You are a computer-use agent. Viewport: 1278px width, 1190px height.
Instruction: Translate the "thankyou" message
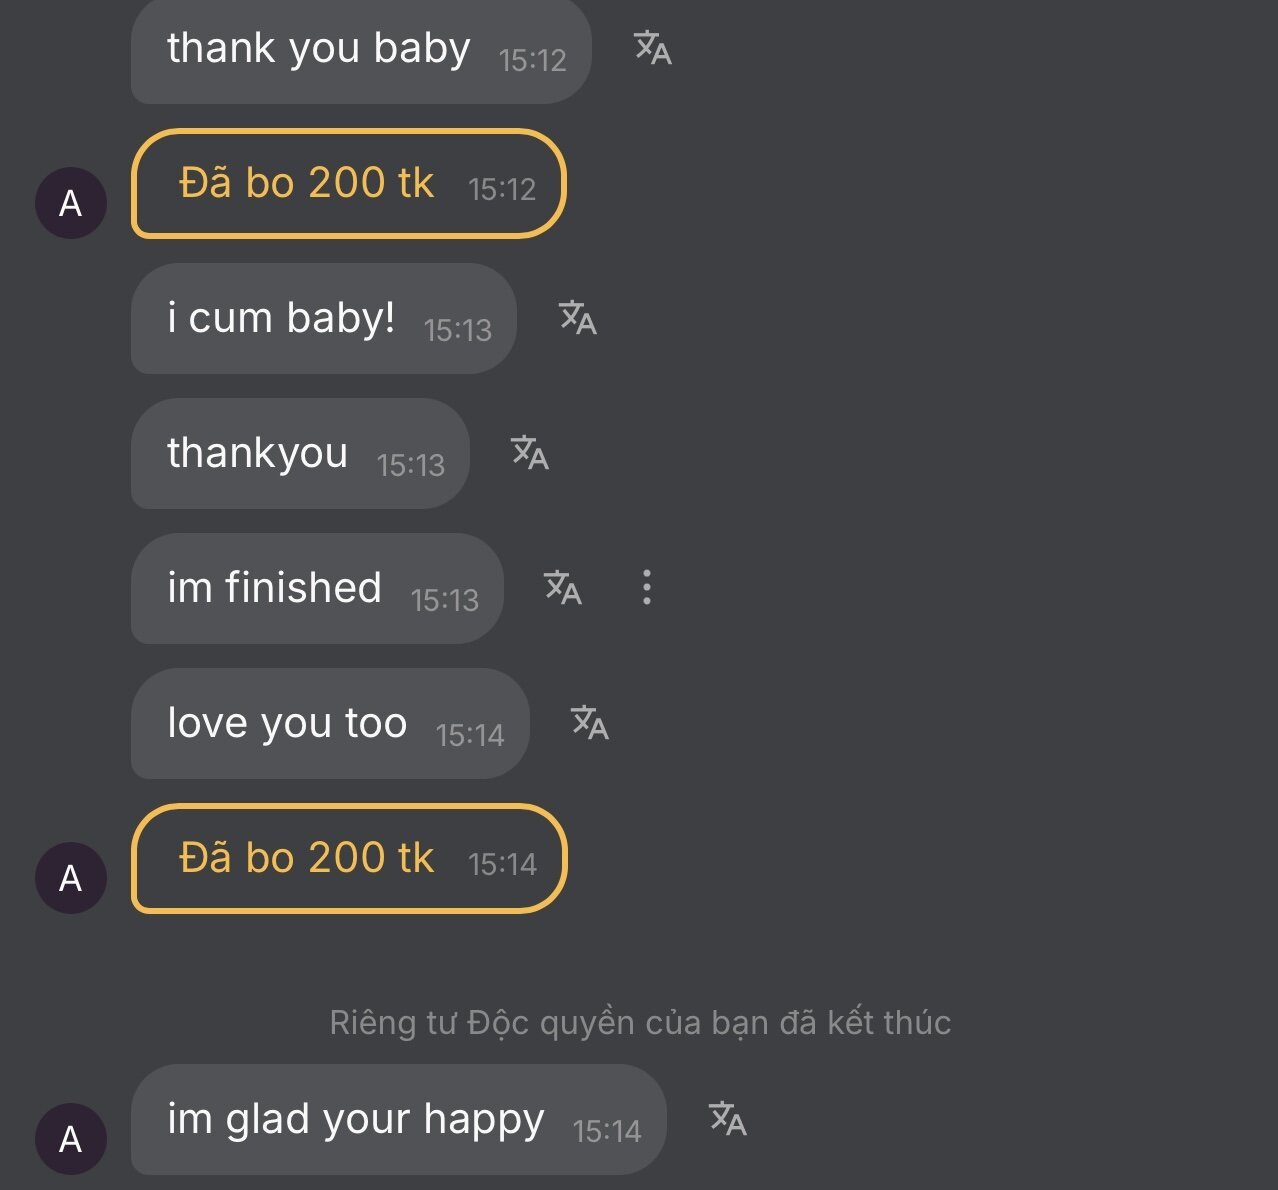[x=530, y=452]
